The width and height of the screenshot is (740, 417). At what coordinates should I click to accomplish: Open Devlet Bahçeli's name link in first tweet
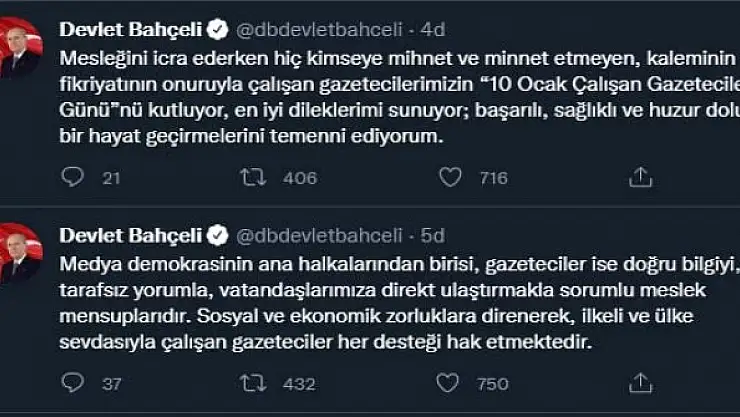[x=131, y=28]
